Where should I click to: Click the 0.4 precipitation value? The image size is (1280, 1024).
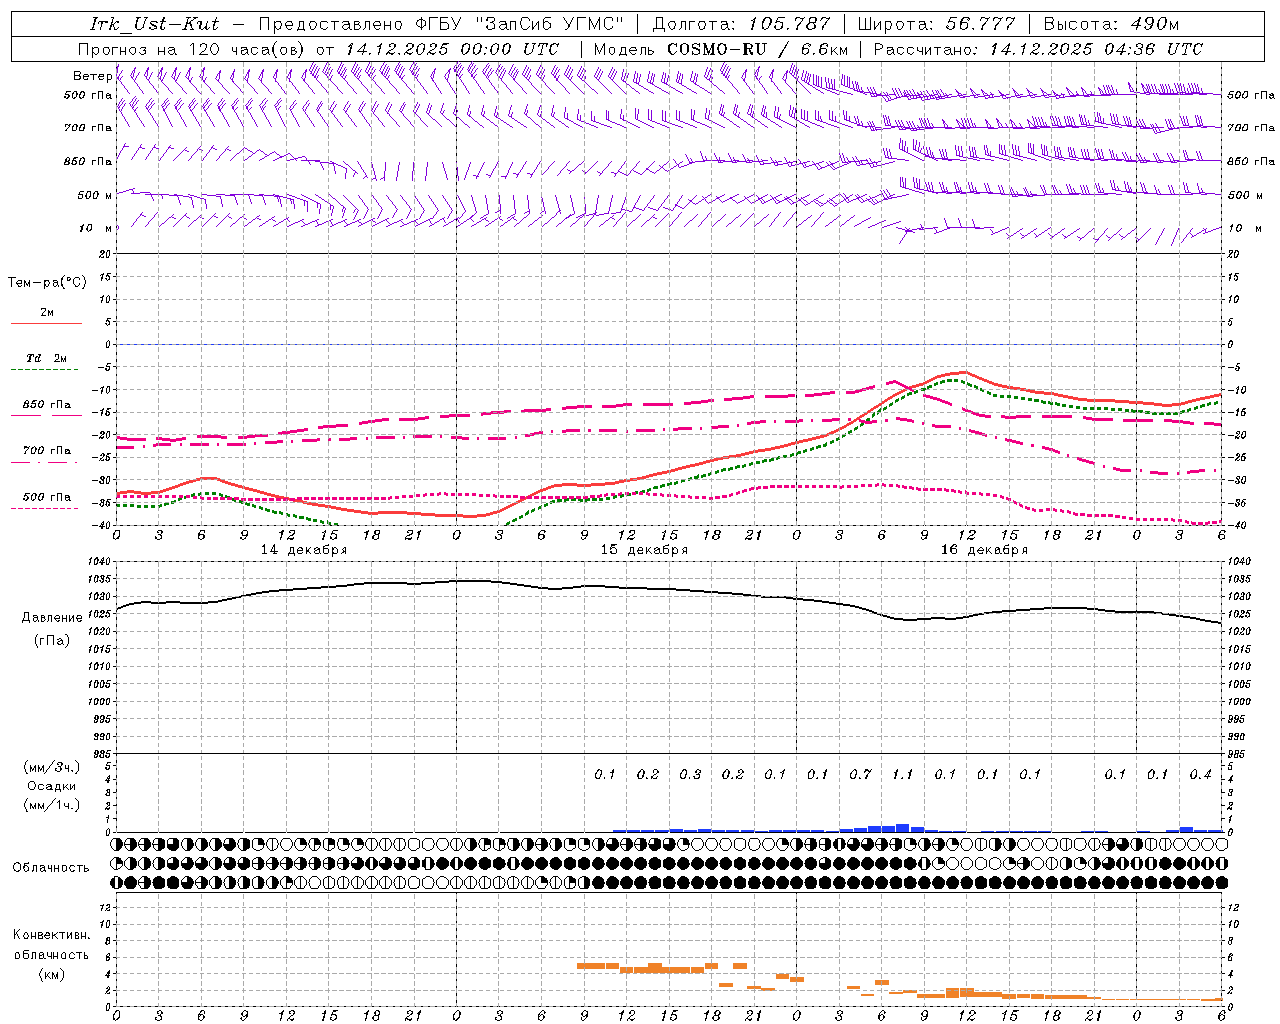click(1200, 774)
